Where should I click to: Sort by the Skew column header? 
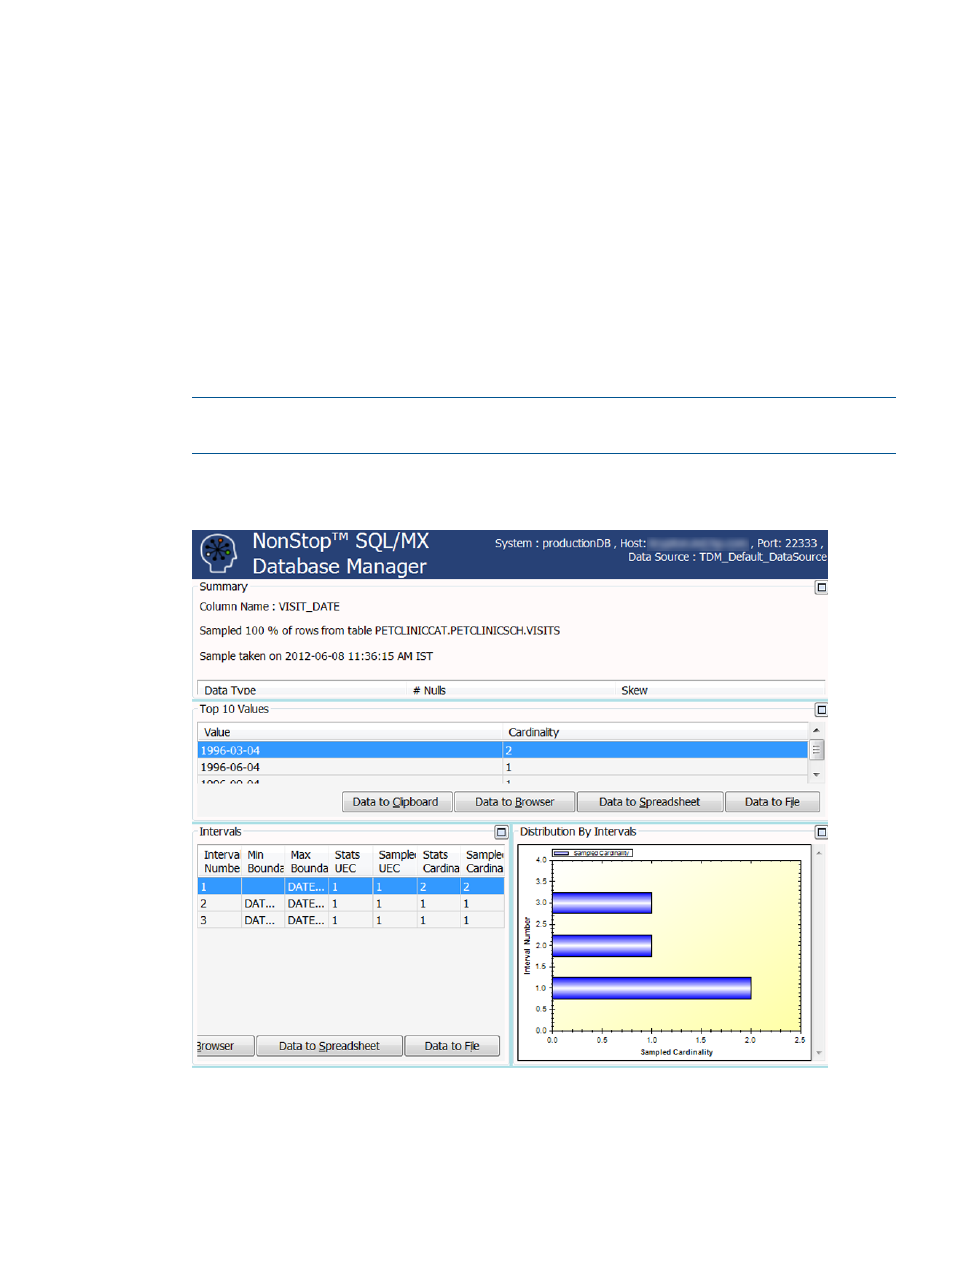[x=720, y=690]
